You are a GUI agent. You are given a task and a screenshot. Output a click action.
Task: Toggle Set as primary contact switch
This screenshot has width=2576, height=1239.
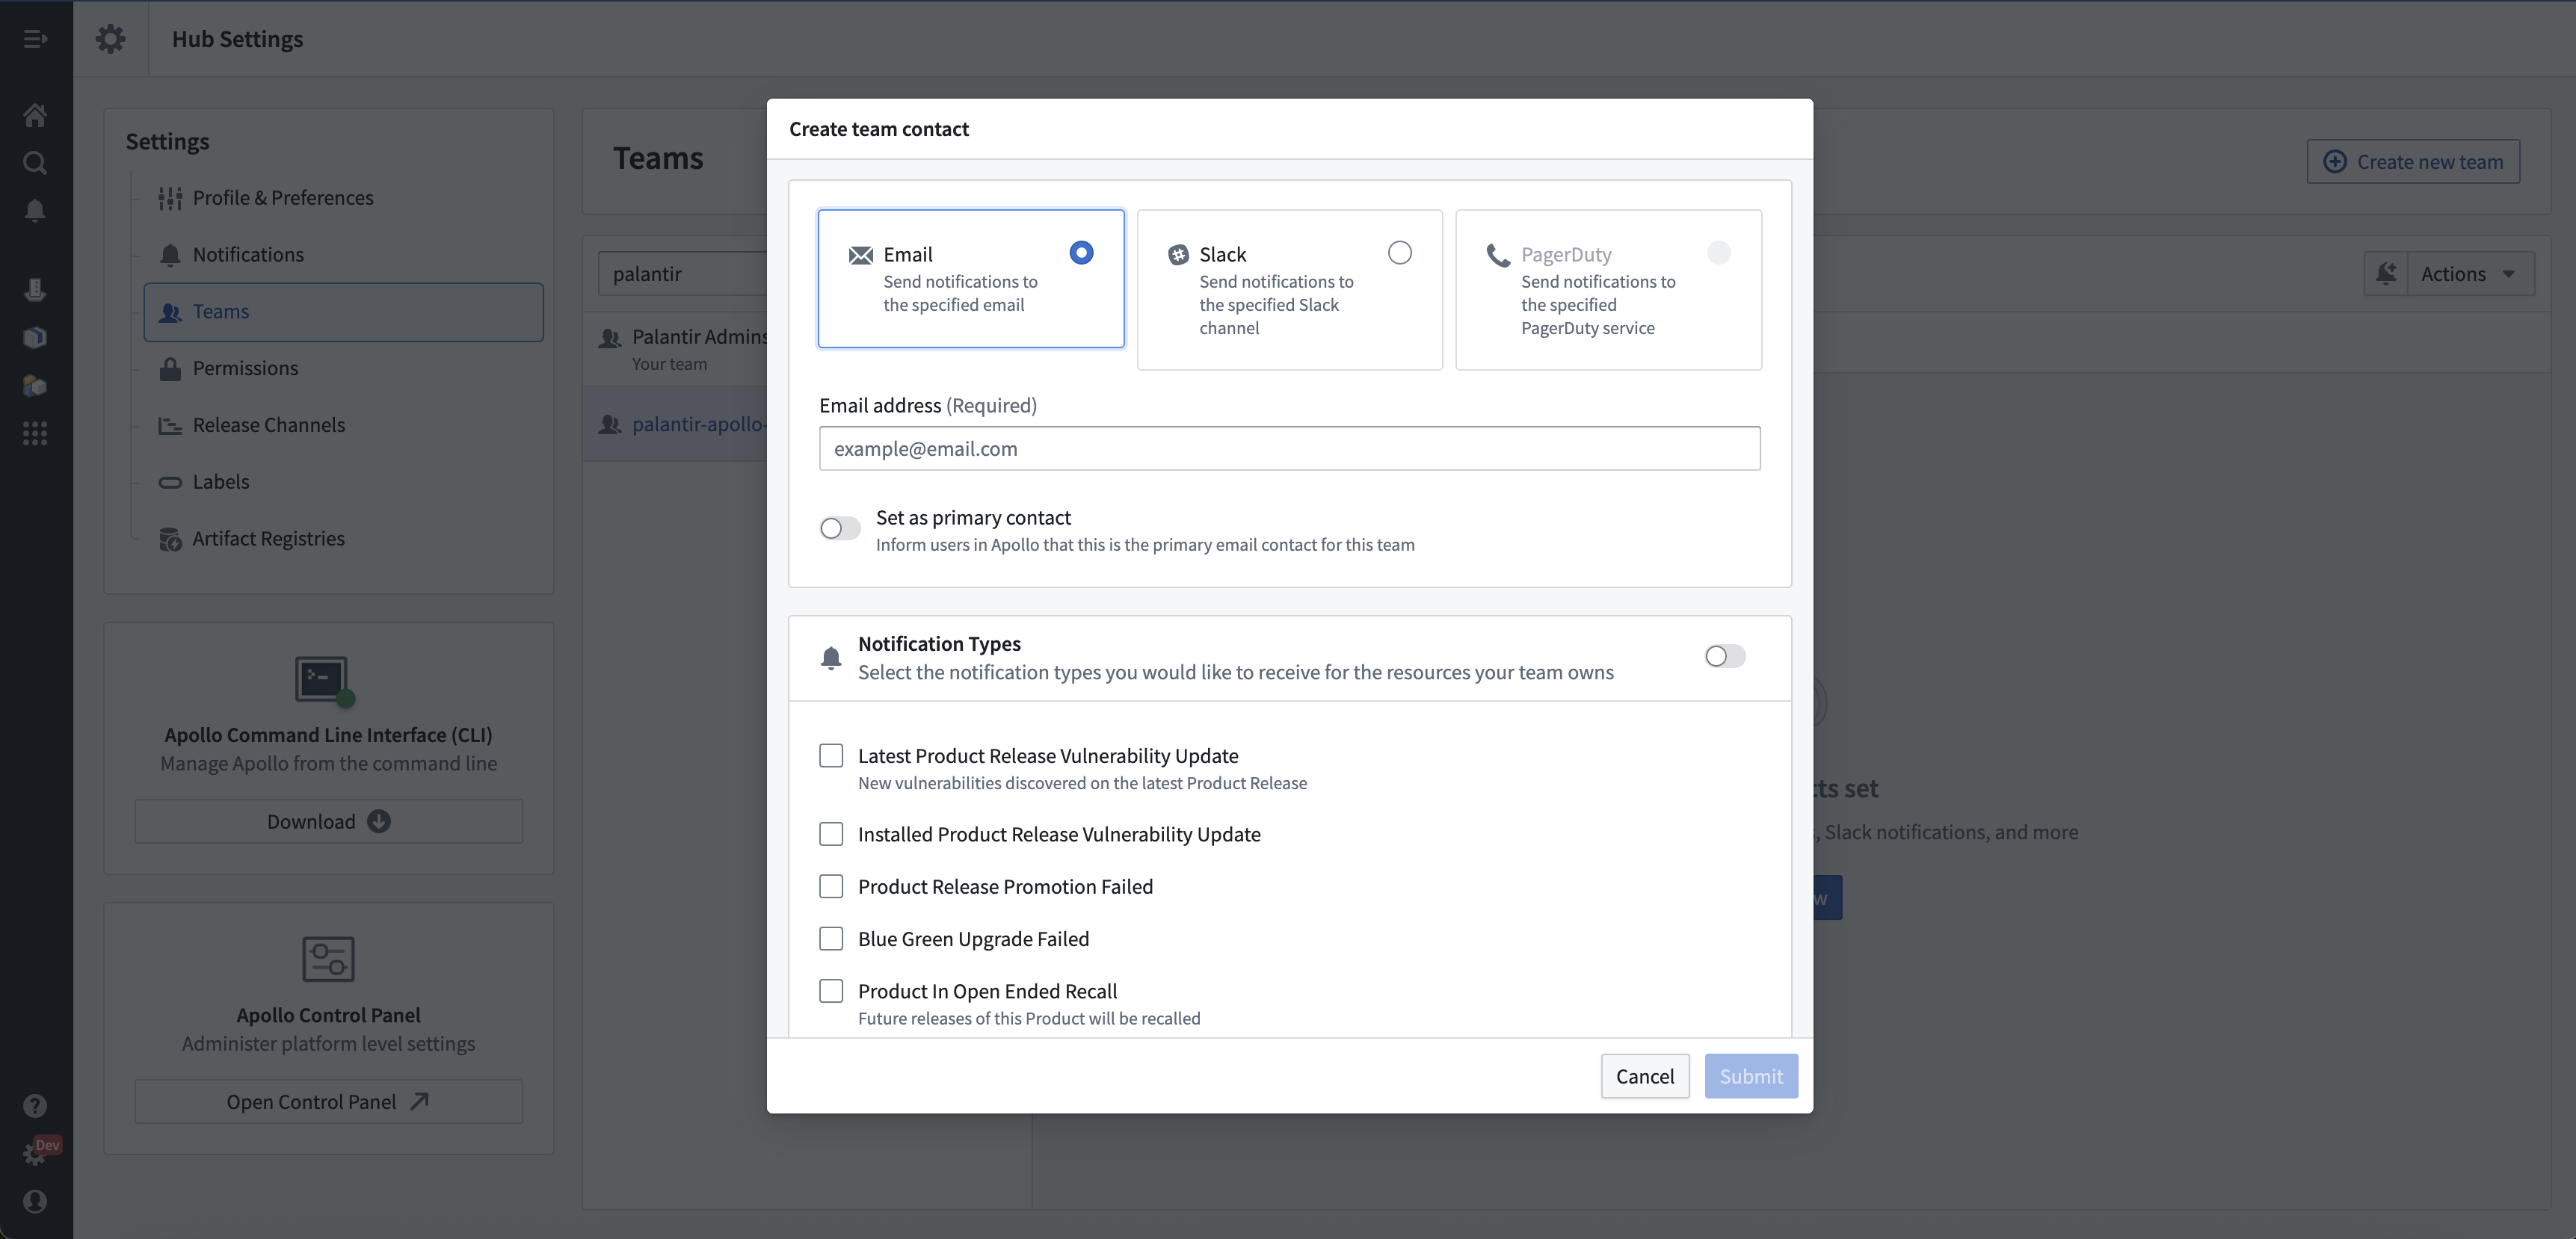pos(839,528)
